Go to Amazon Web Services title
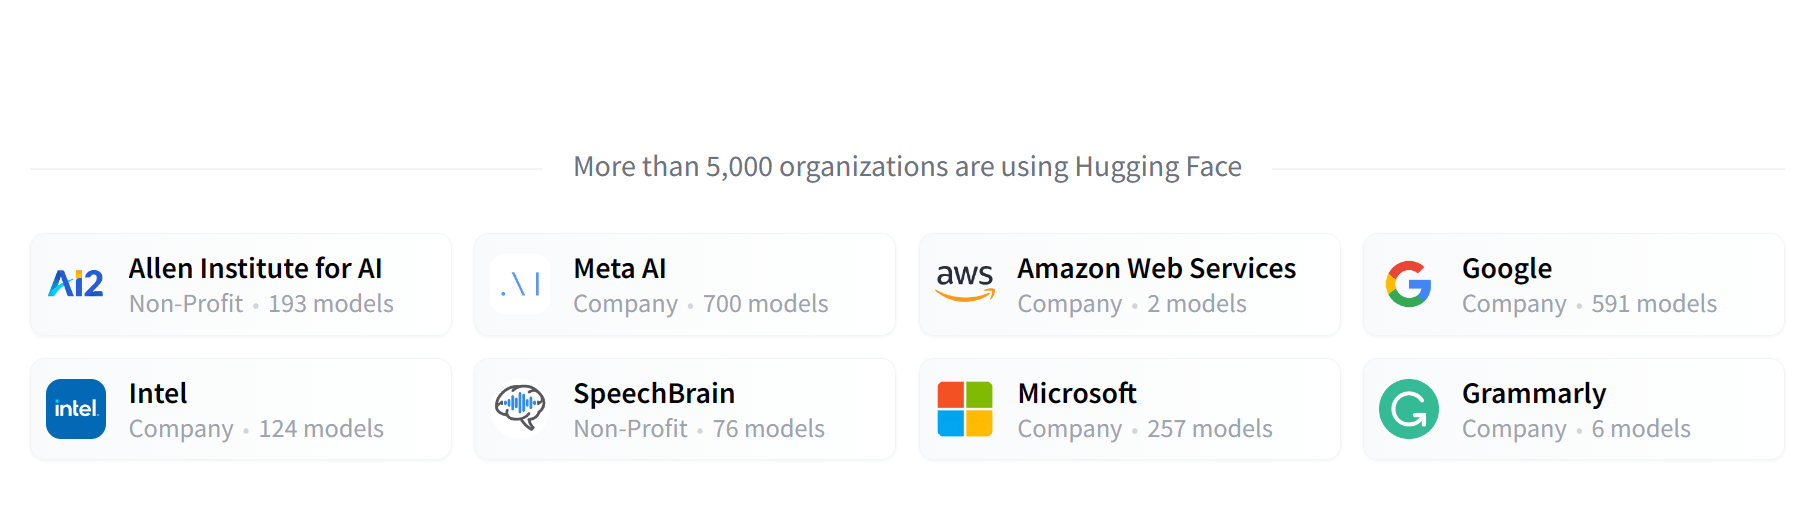 click(x=1156, y=269)
